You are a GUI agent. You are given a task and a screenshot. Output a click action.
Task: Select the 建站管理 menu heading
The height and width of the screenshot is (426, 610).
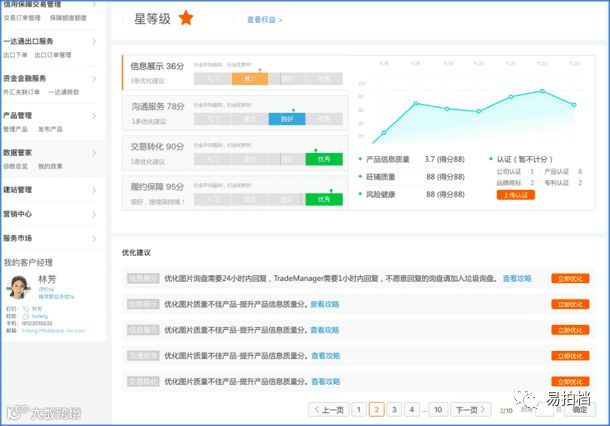pos(18,190)
